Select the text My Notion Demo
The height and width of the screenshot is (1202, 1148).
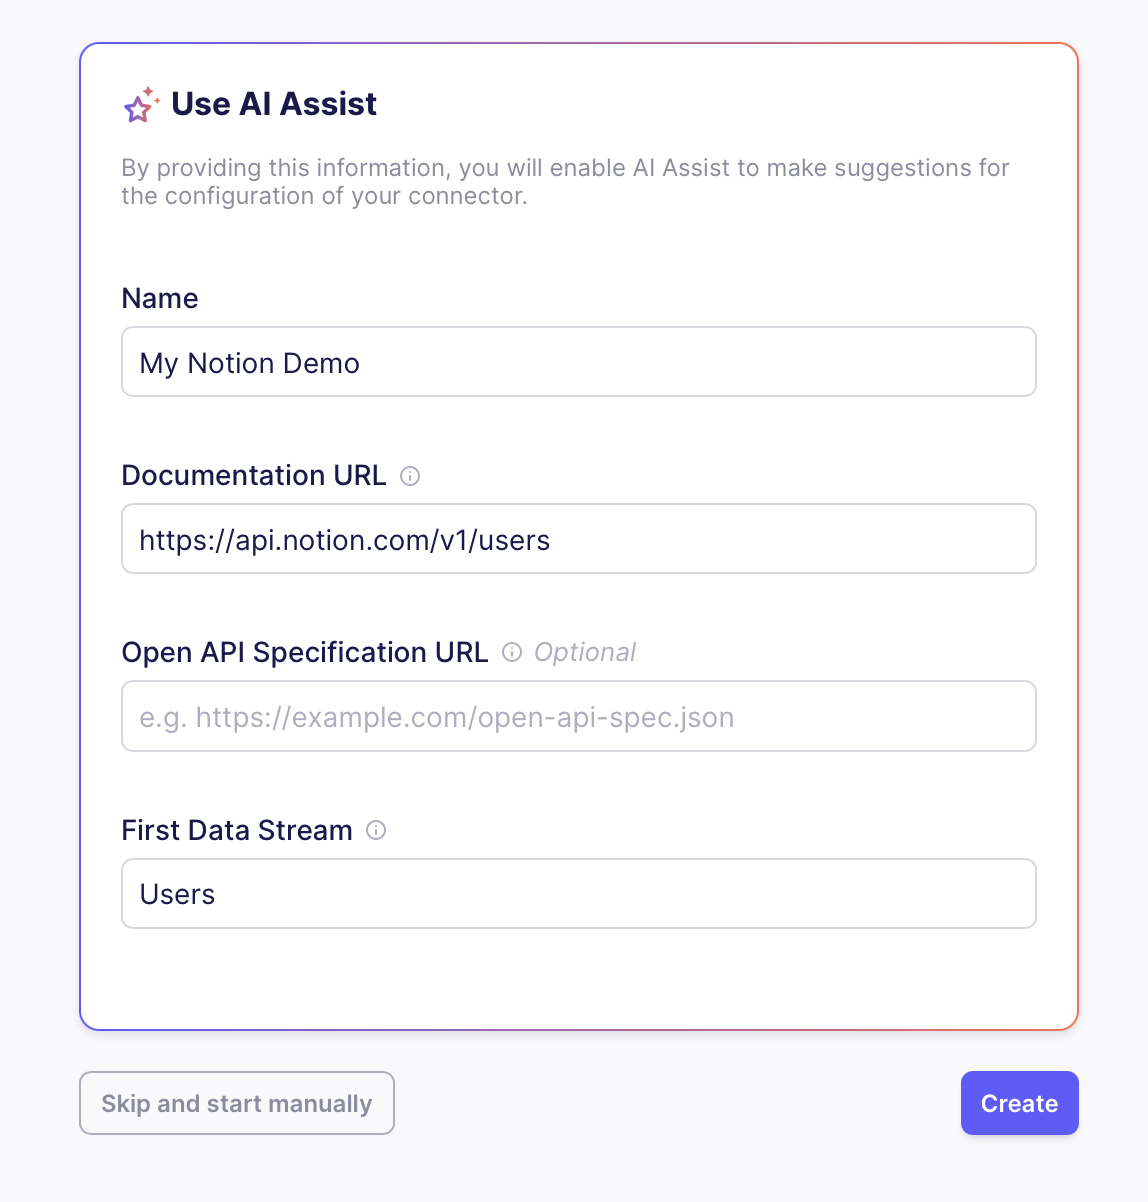[x=249, y=362]
